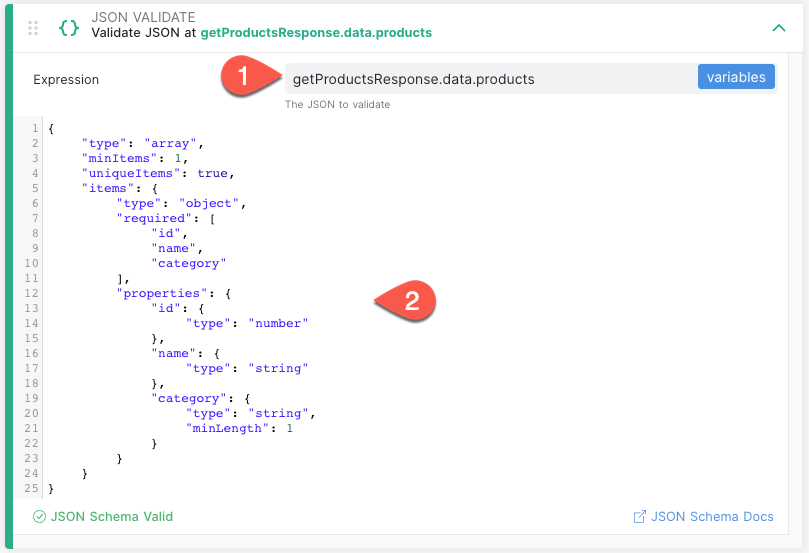
Task: Click the curly braces JSON Validate icon
Action: coord(69,28)
